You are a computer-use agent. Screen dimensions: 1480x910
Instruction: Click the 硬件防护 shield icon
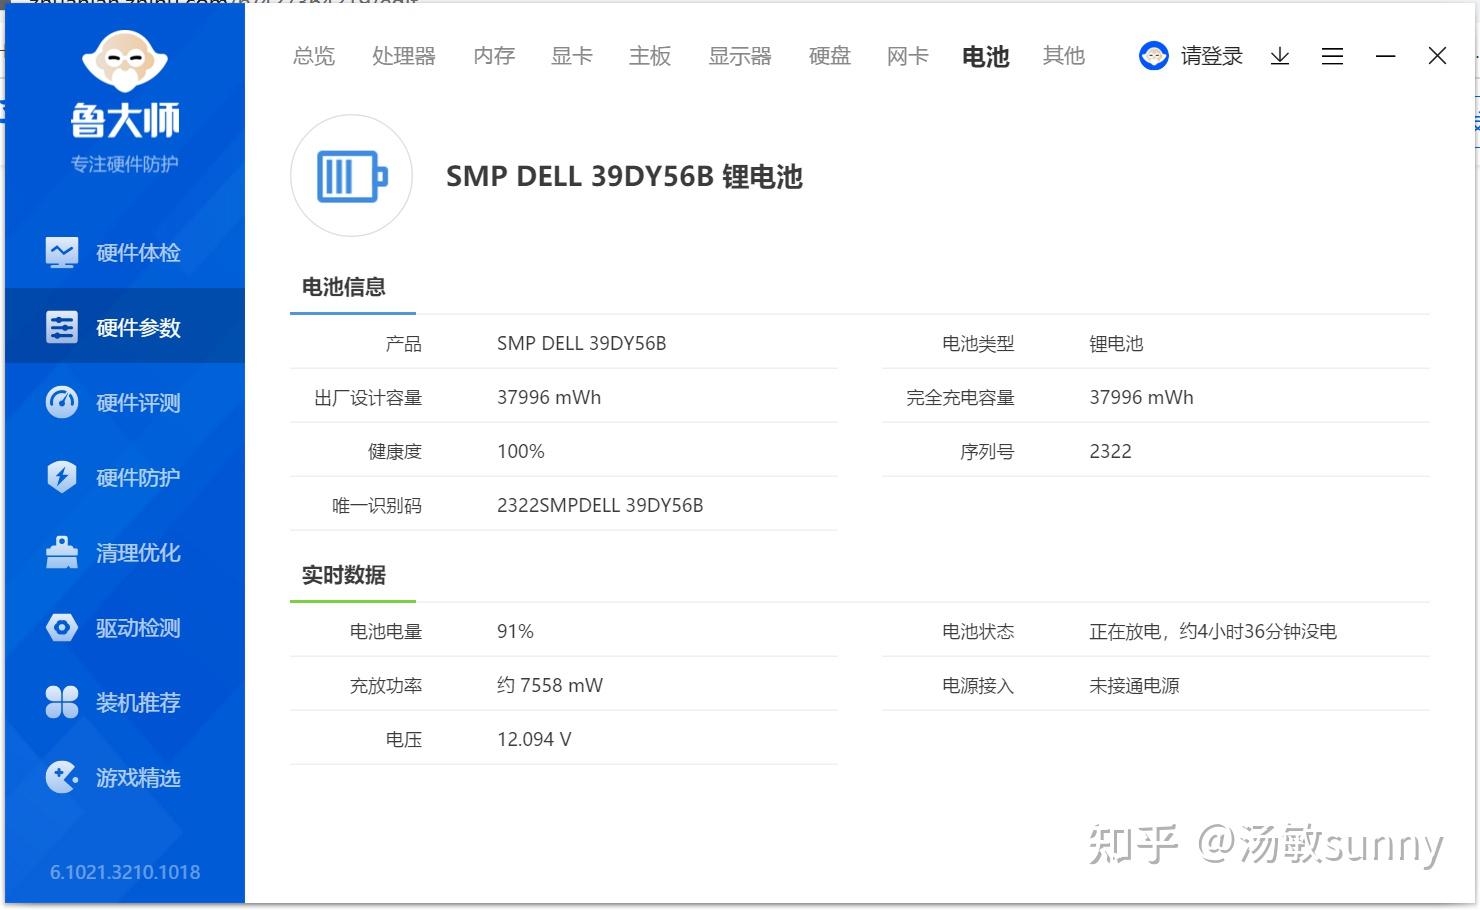point(61,477)
